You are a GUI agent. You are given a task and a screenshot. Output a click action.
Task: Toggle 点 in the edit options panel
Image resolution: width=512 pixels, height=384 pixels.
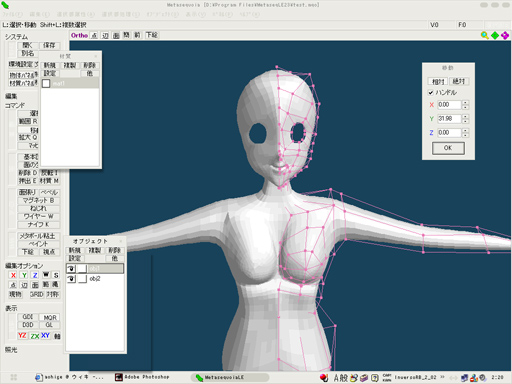[13, 285]
